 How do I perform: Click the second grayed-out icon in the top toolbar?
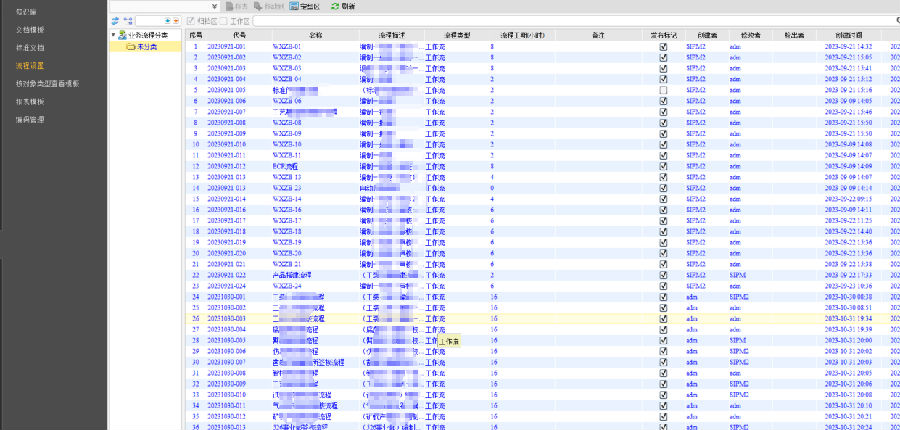coord(257,6)
